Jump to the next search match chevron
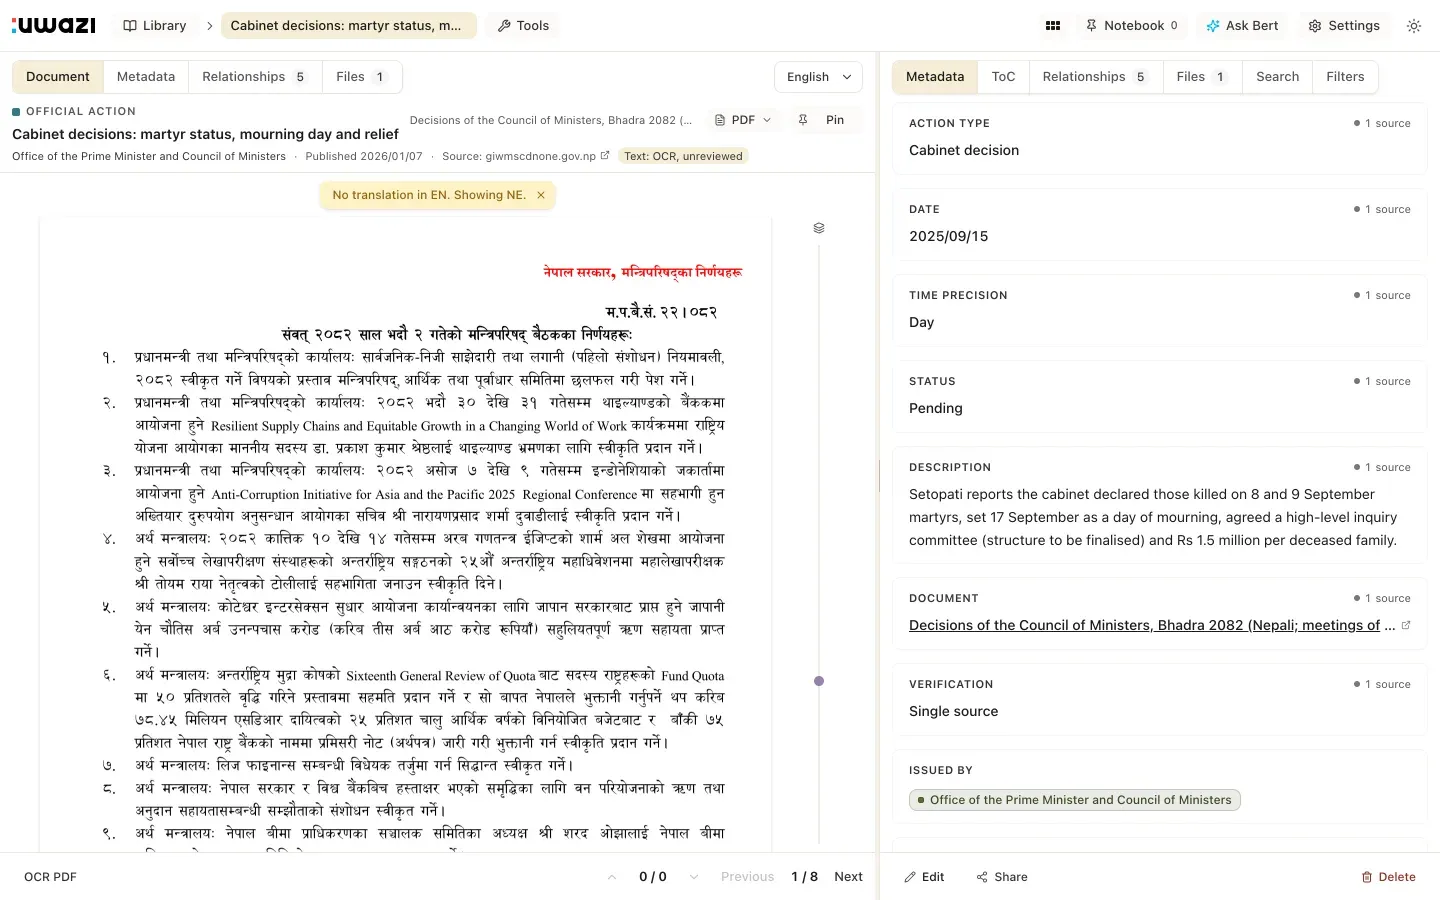1440x900 pixels. (x=694, y=877)
